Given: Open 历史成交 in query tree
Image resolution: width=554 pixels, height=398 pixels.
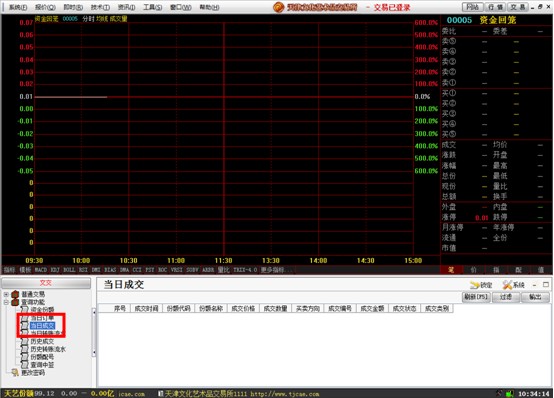Looking at the screenshot, I should [x=42, y=341].
